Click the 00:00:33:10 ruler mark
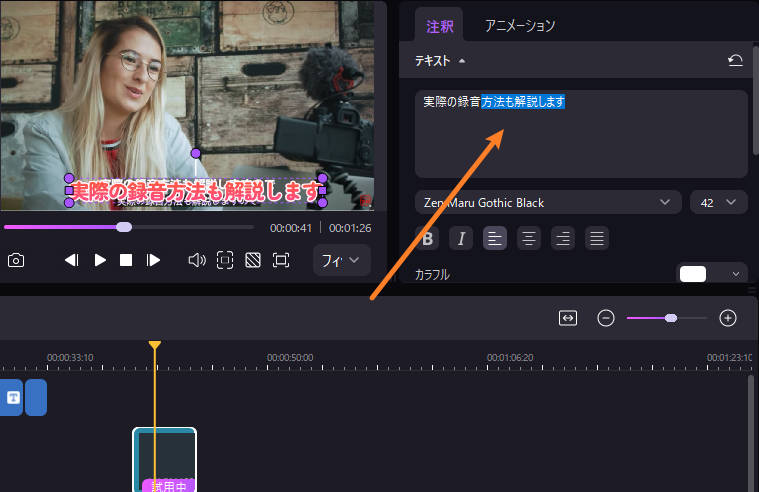This screenshot has height=492, width=759. (70, 358)
